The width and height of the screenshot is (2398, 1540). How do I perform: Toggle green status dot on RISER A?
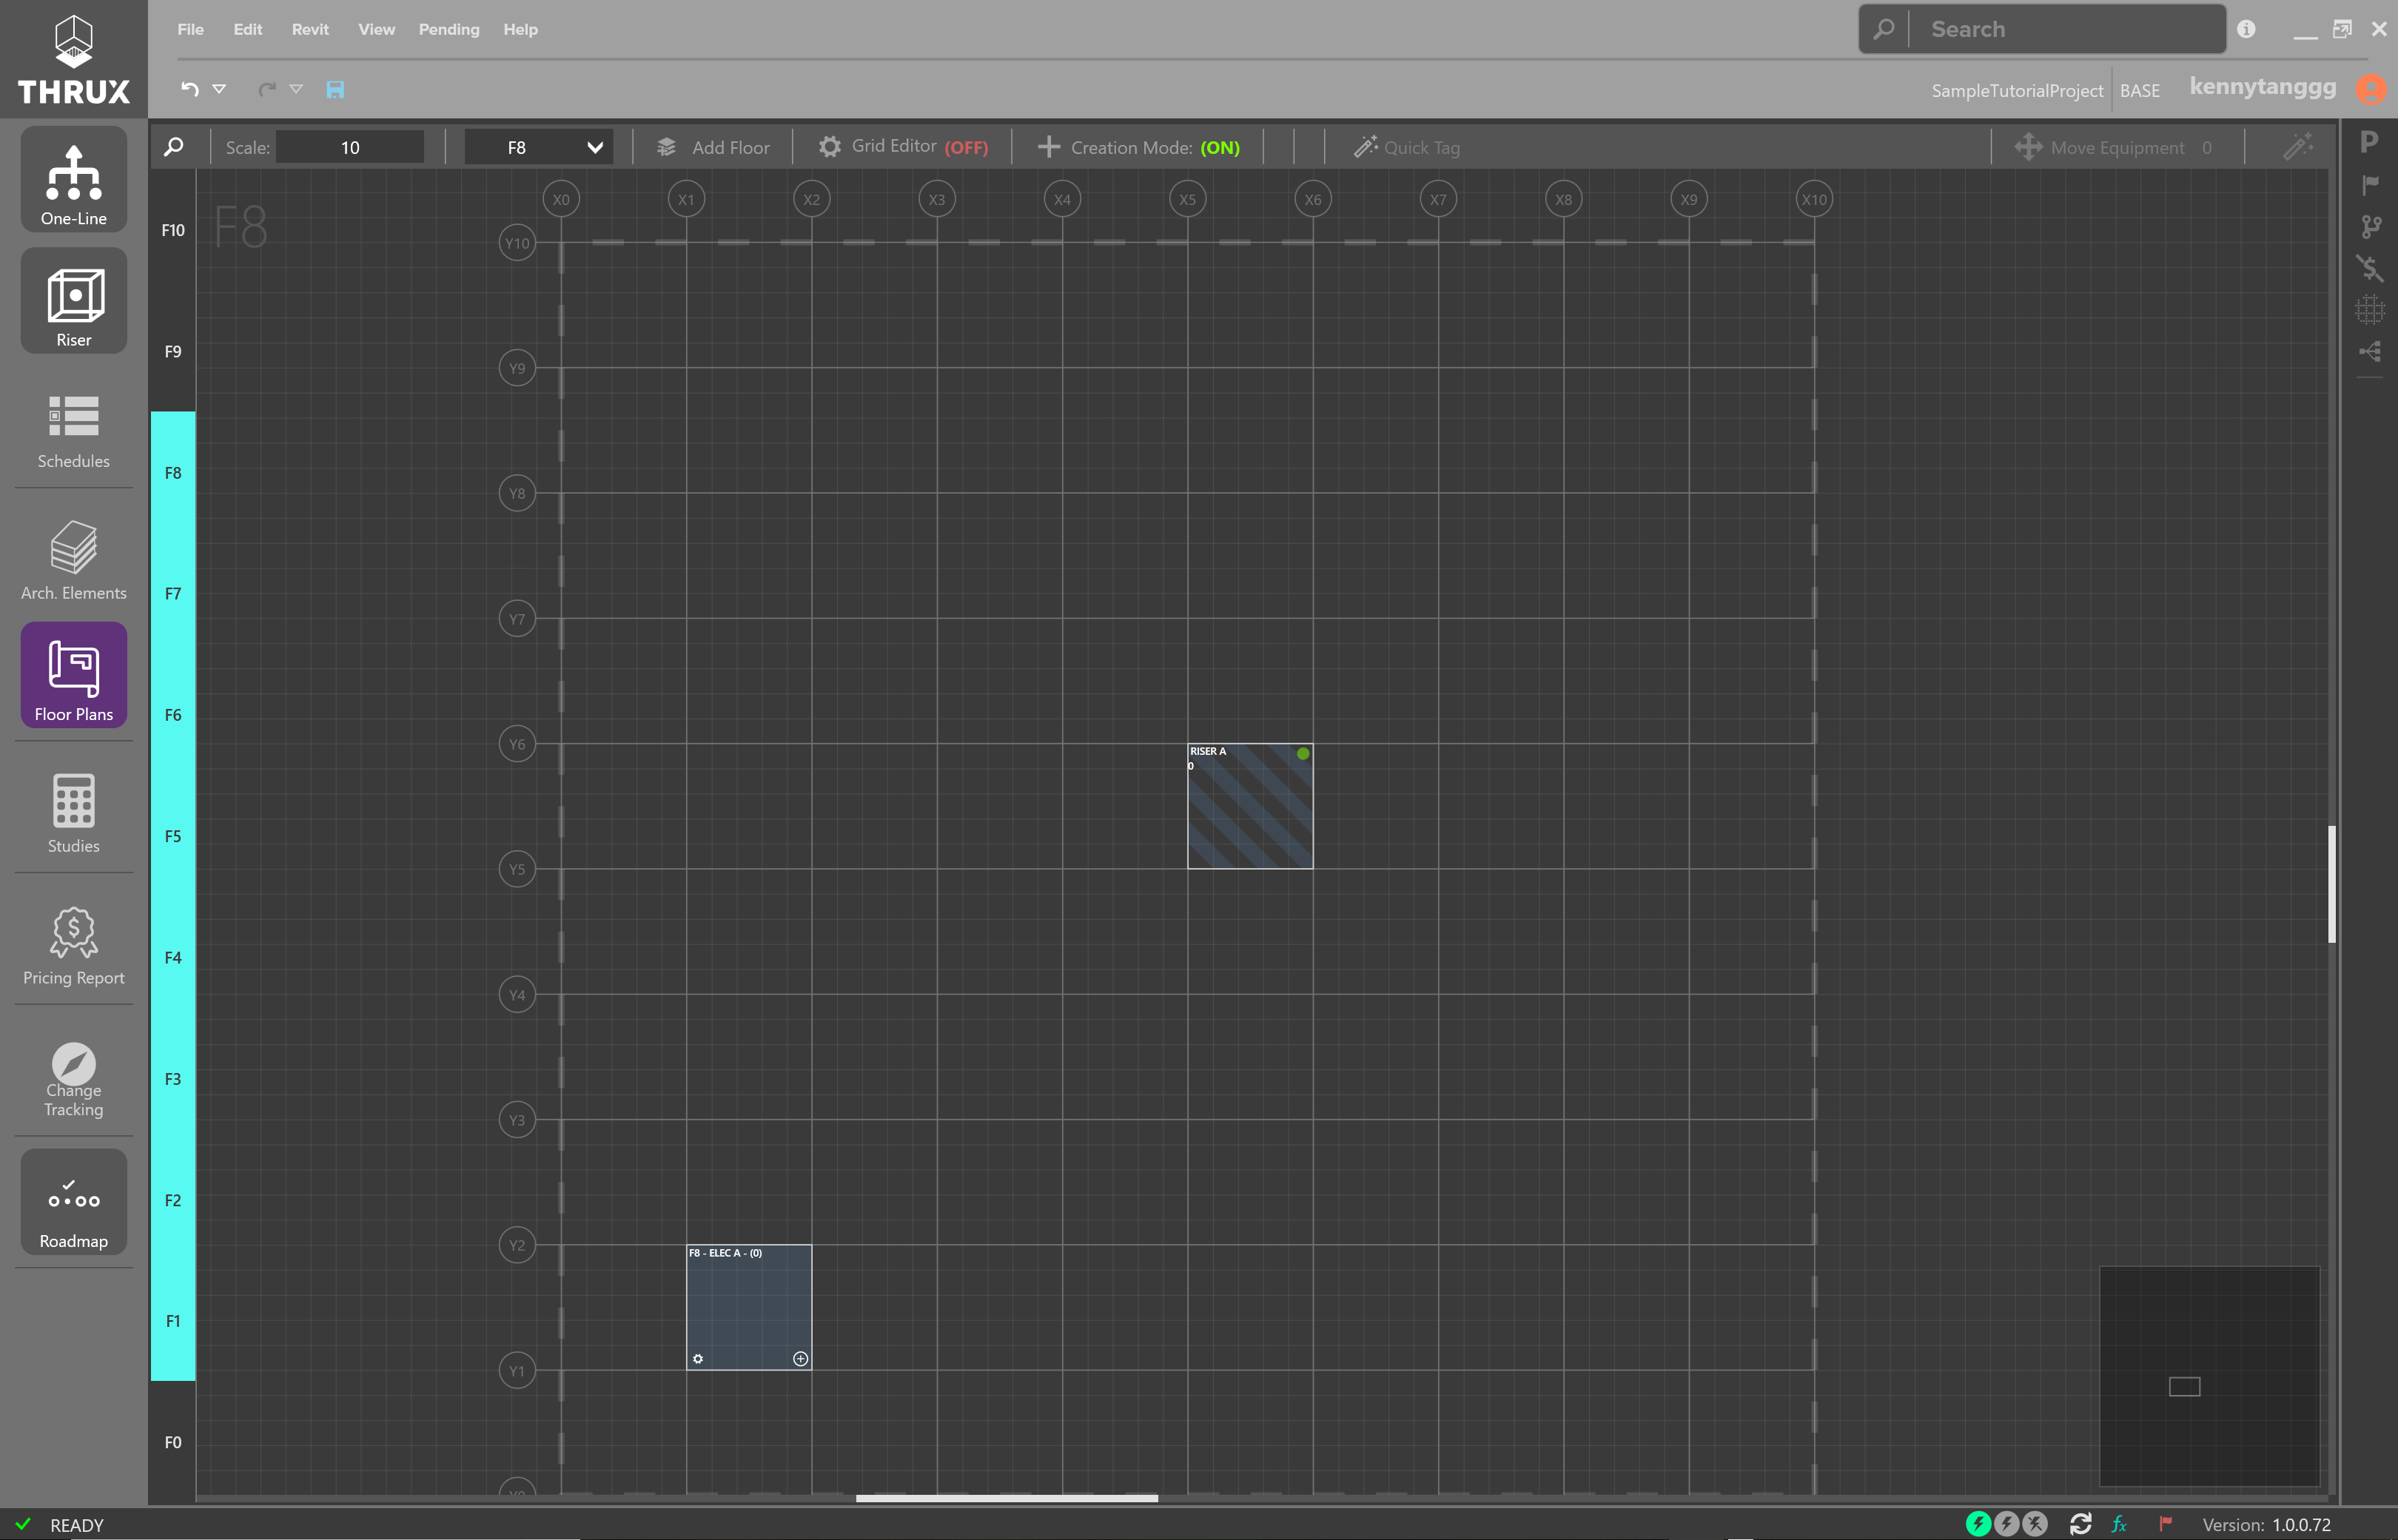coord(1303,754)
